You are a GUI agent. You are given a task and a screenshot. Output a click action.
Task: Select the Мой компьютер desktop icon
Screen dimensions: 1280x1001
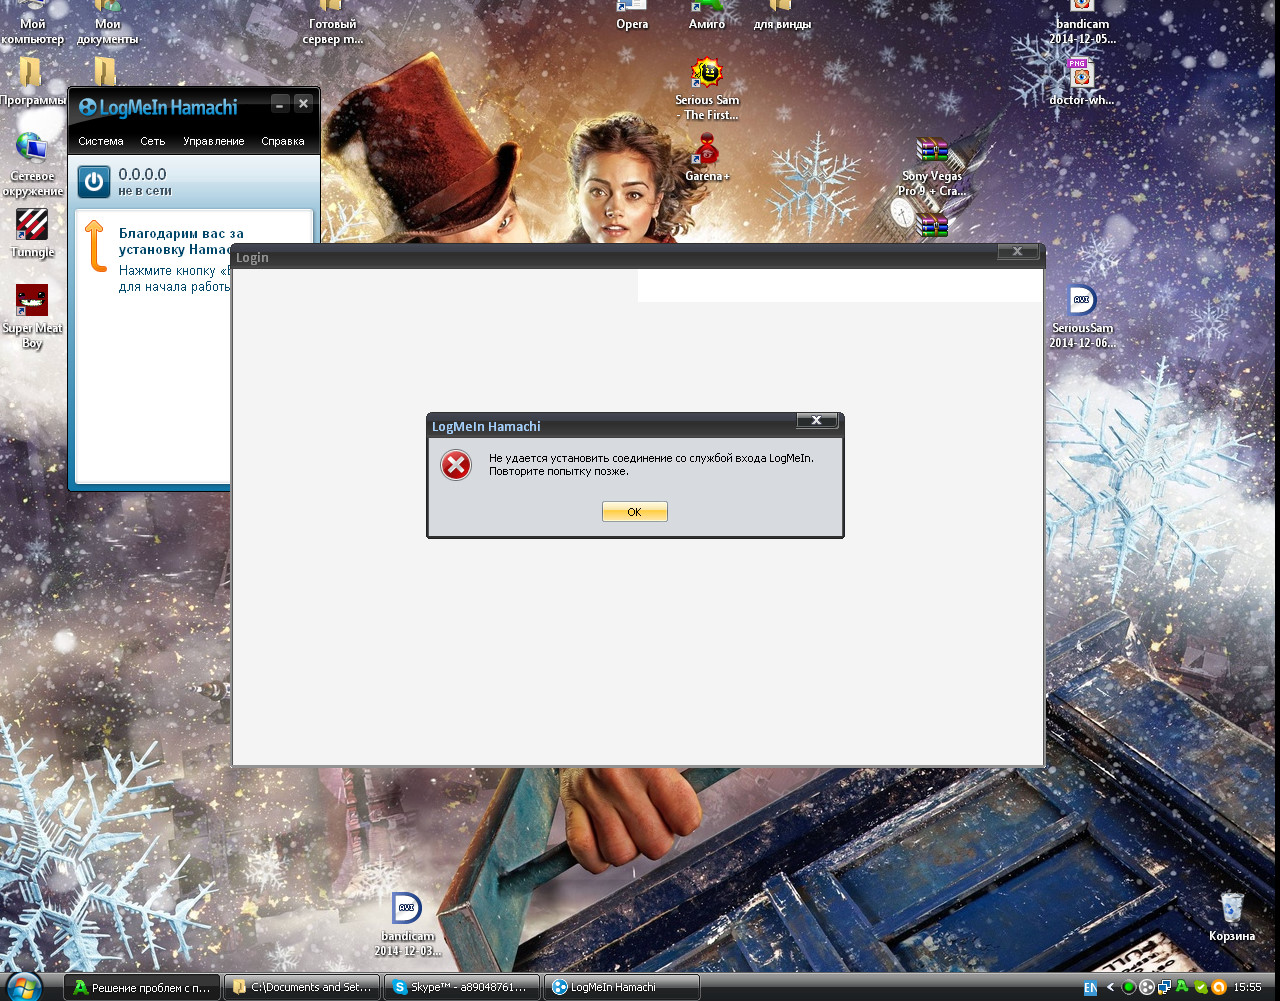[32, 24]
